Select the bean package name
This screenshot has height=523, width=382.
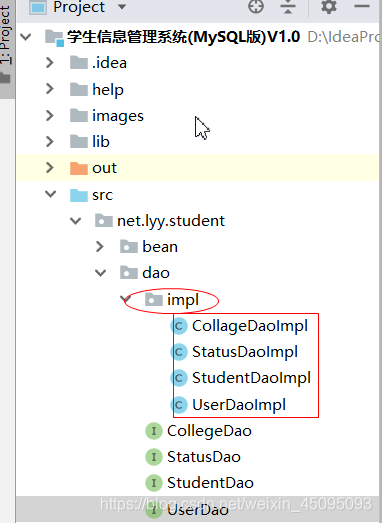(160, 246)
